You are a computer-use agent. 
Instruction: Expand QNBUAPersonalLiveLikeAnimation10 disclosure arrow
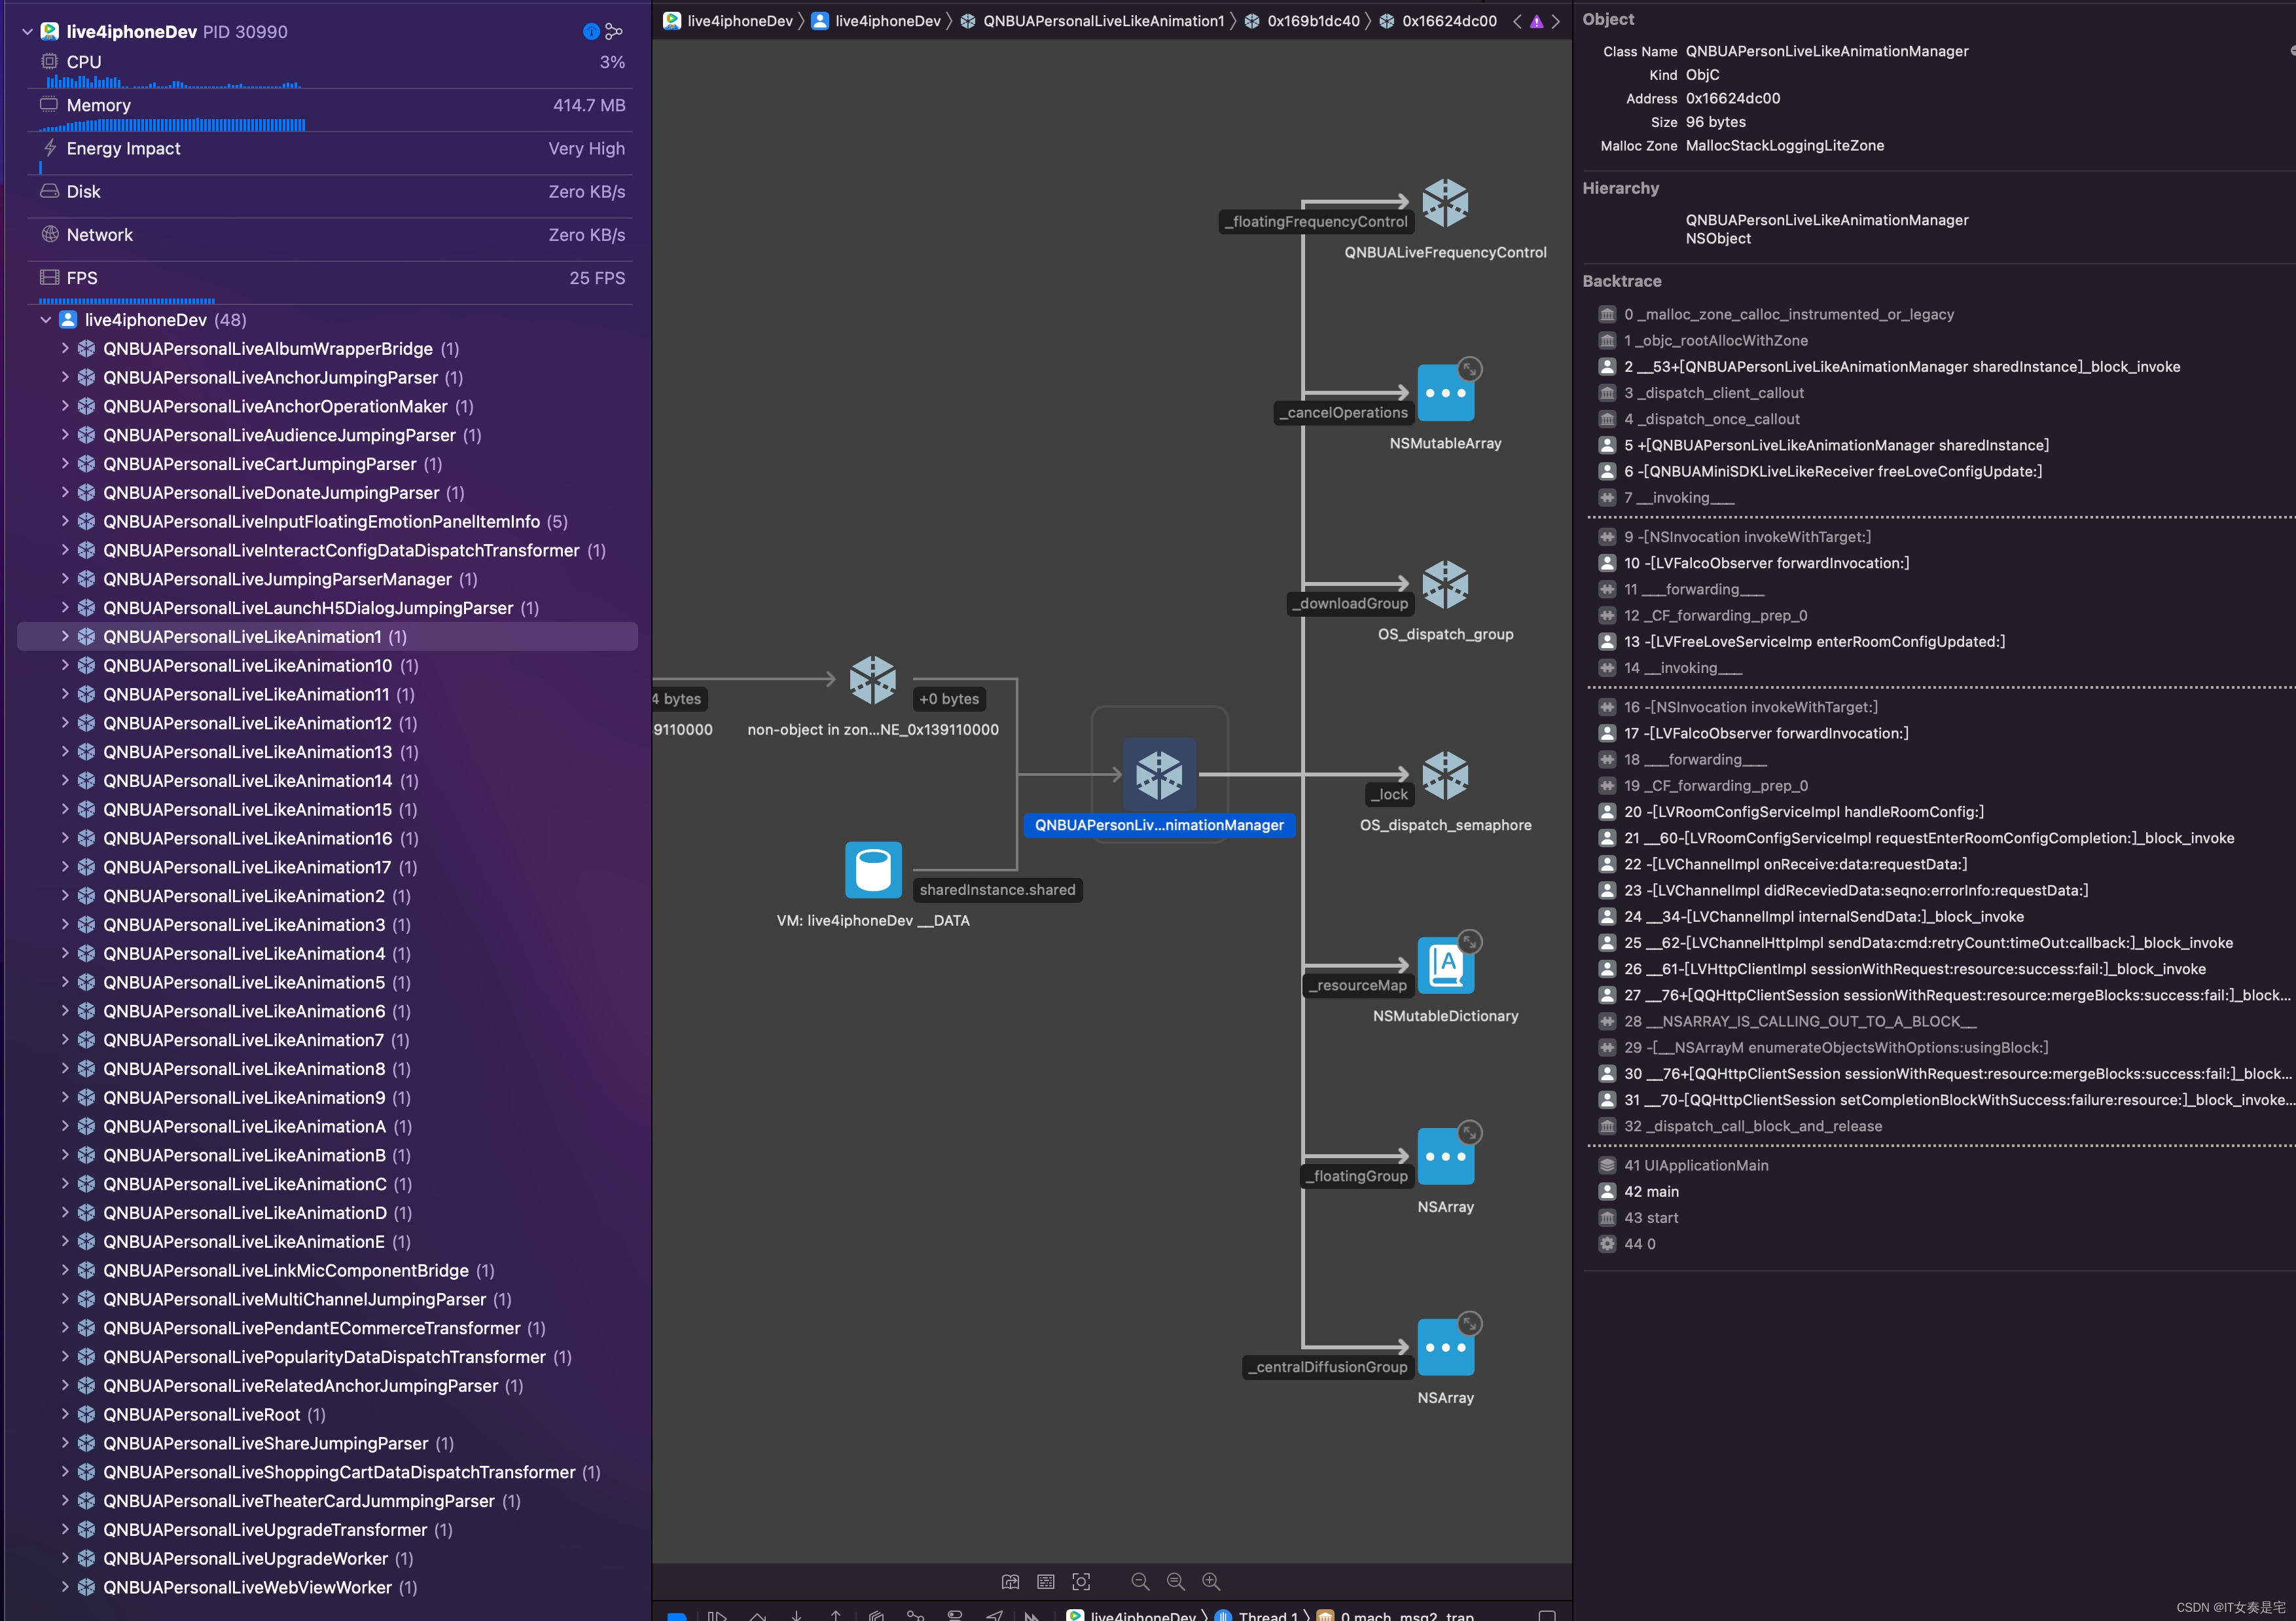click(65, 665)
